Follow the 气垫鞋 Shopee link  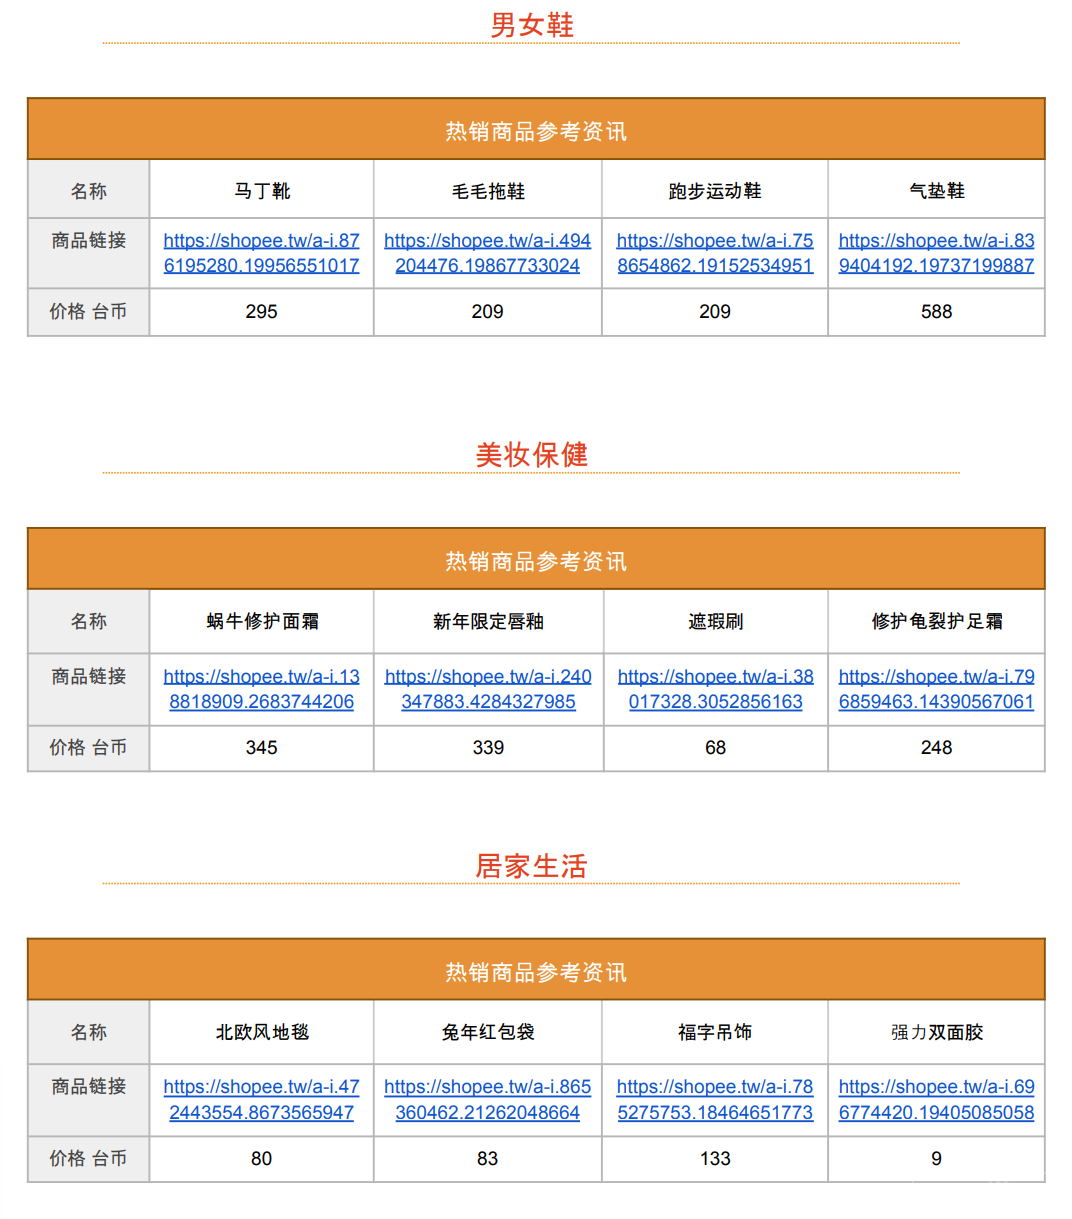(936, 253)
